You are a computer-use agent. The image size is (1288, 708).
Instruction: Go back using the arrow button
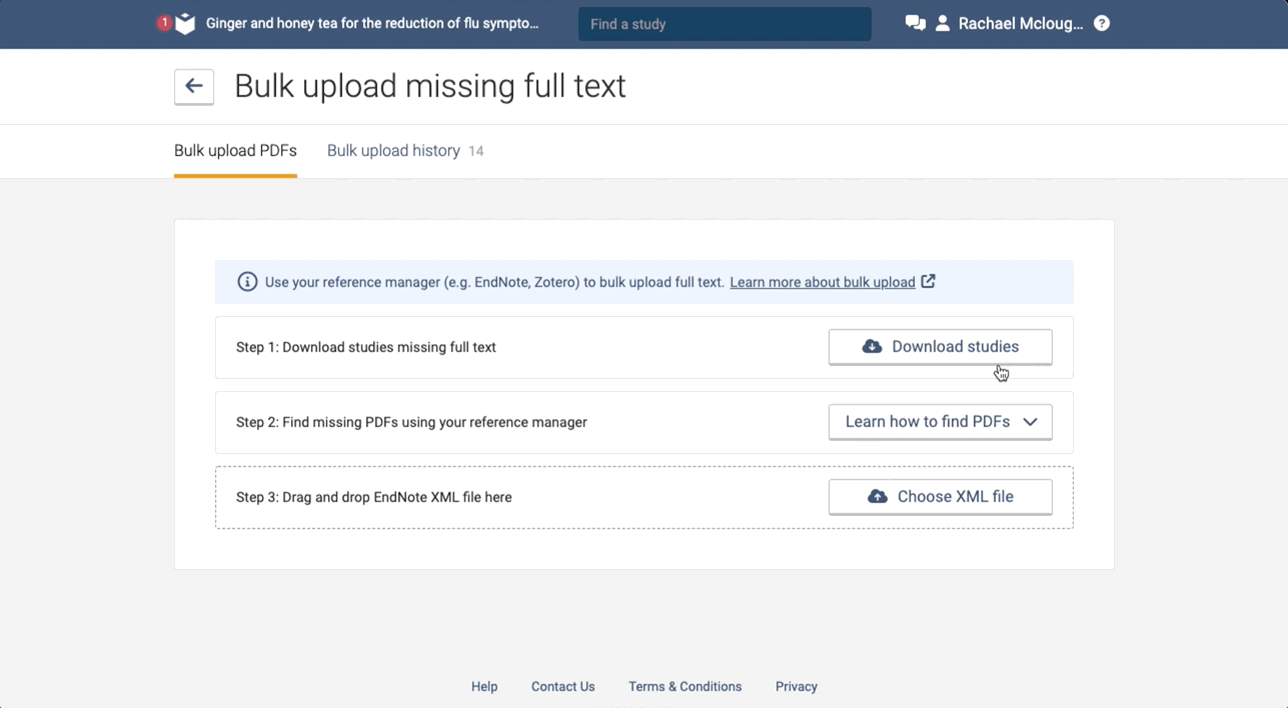point(194,86)
